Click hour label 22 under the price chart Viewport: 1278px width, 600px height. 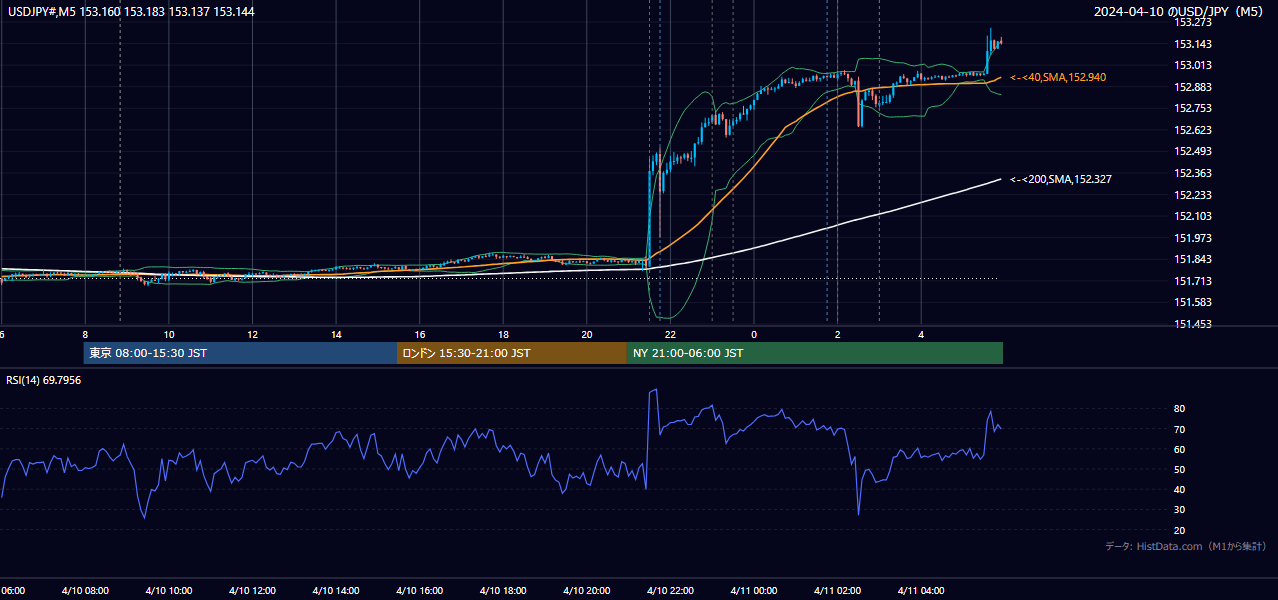(x=671, y=334)
